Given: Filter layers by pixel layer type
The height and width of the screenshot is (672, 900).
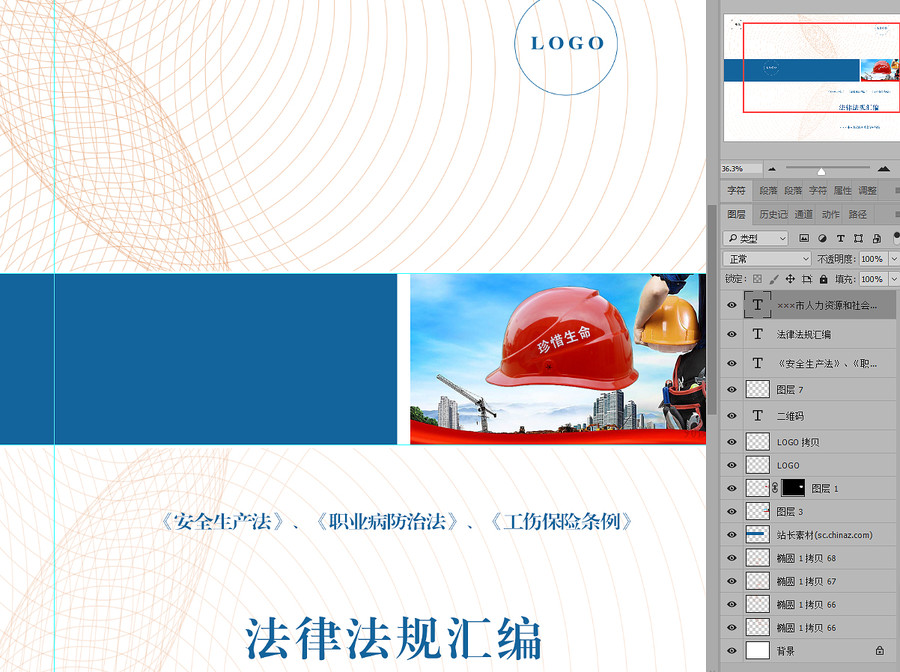Looking at the screenshot, I should click(804, 238).
